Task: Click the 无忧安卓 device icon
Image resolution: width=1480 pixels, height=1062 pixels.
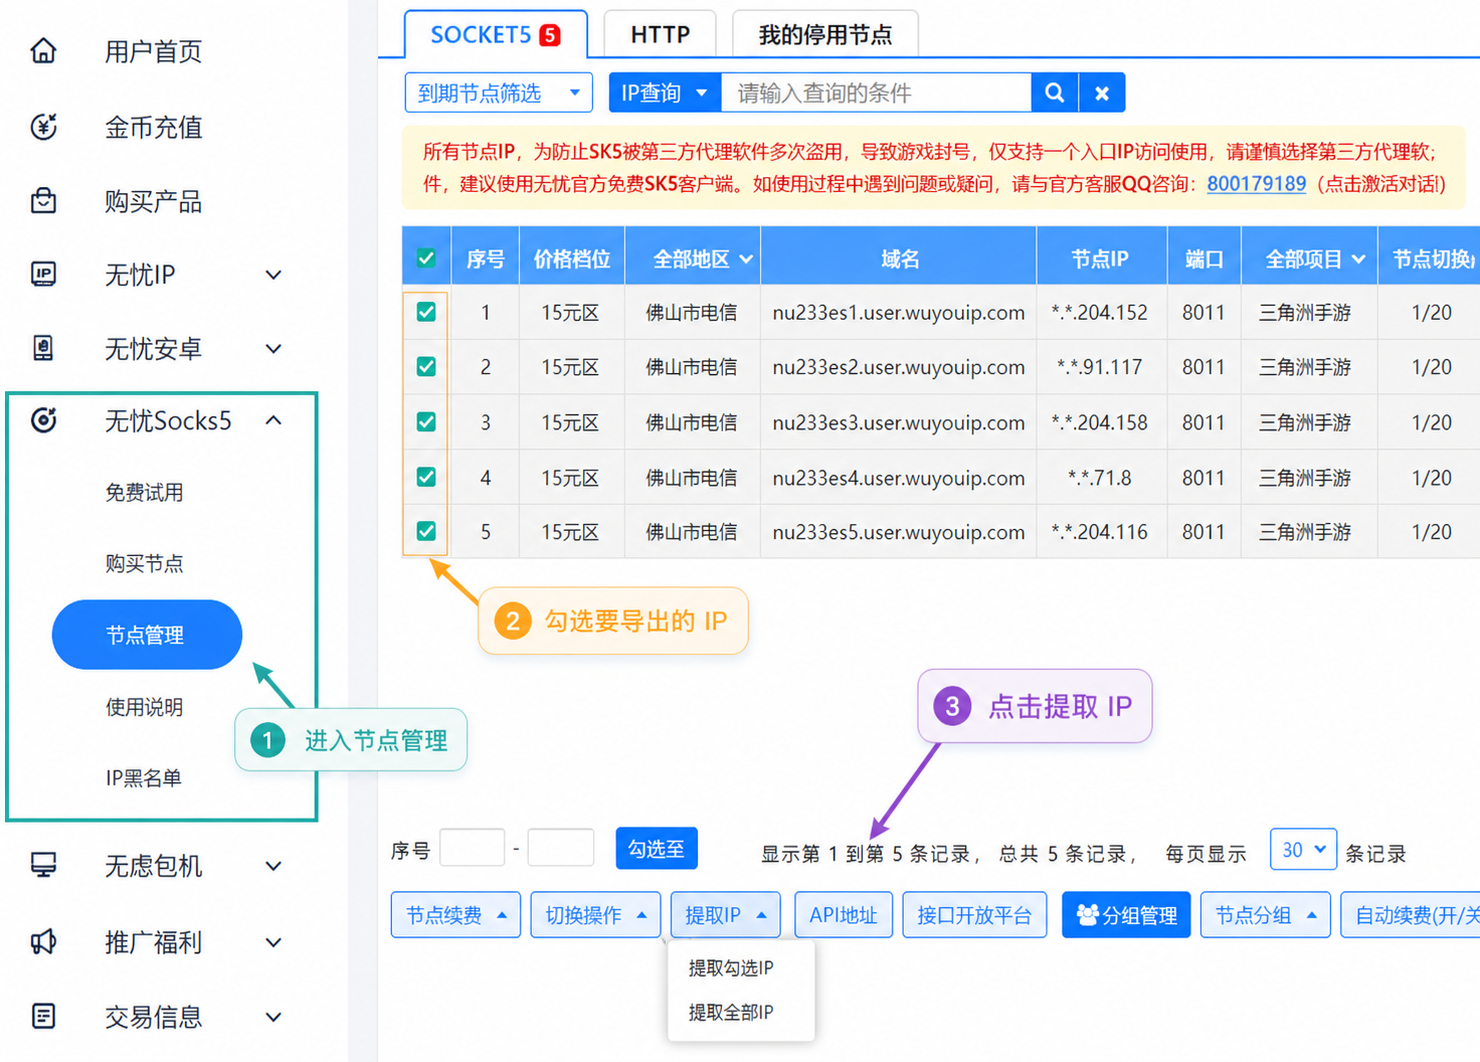Action: [x=43, y=348]
